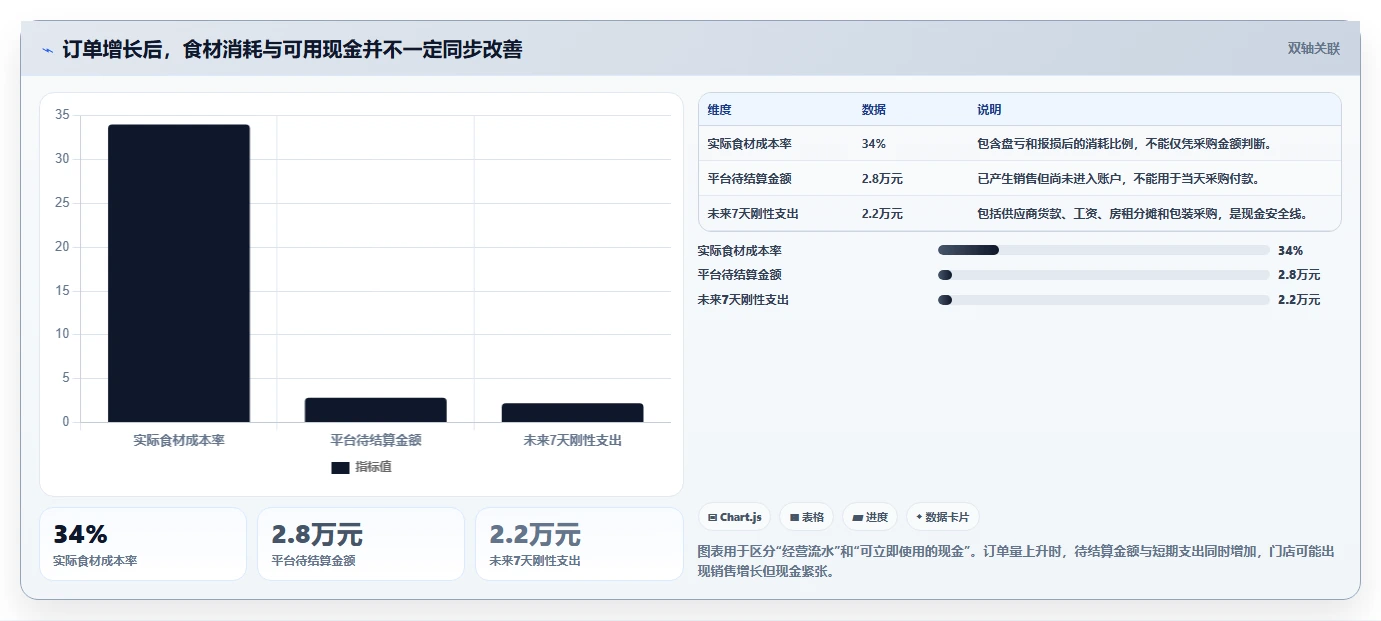Click the 平台待结算金额 progress row label
1381x621 pixels.
(x=739, y=275)
